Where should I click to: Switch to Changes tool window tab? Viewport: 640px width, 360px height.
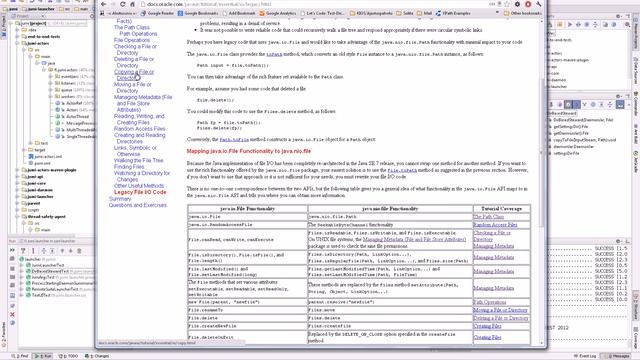coord(97,356)
